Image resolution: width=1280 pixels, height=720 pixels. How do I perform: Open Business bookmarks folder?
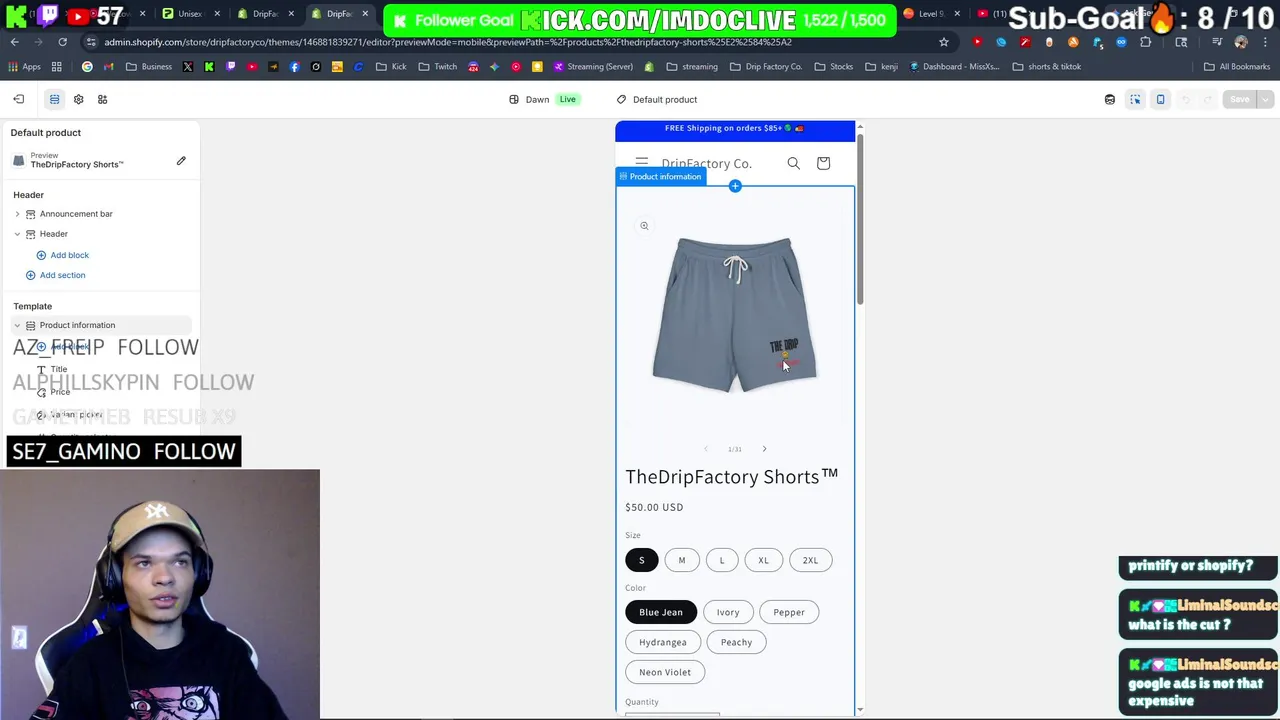[x=149, y=67]
